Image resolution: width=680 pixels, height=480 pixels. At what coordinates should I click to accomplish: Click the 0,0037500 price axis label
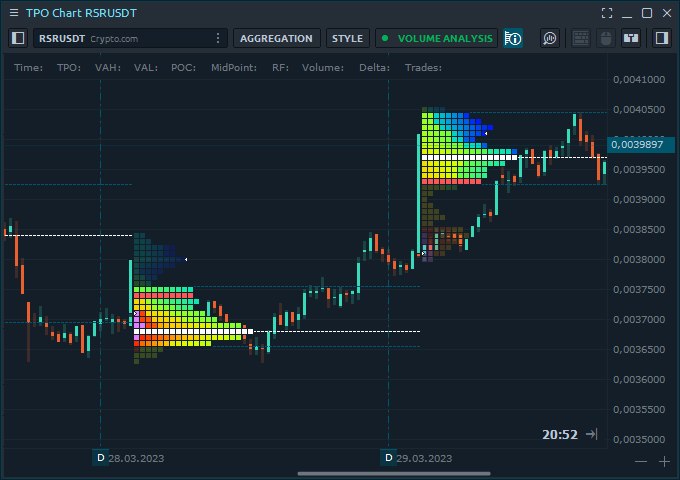tap(639, 289)
